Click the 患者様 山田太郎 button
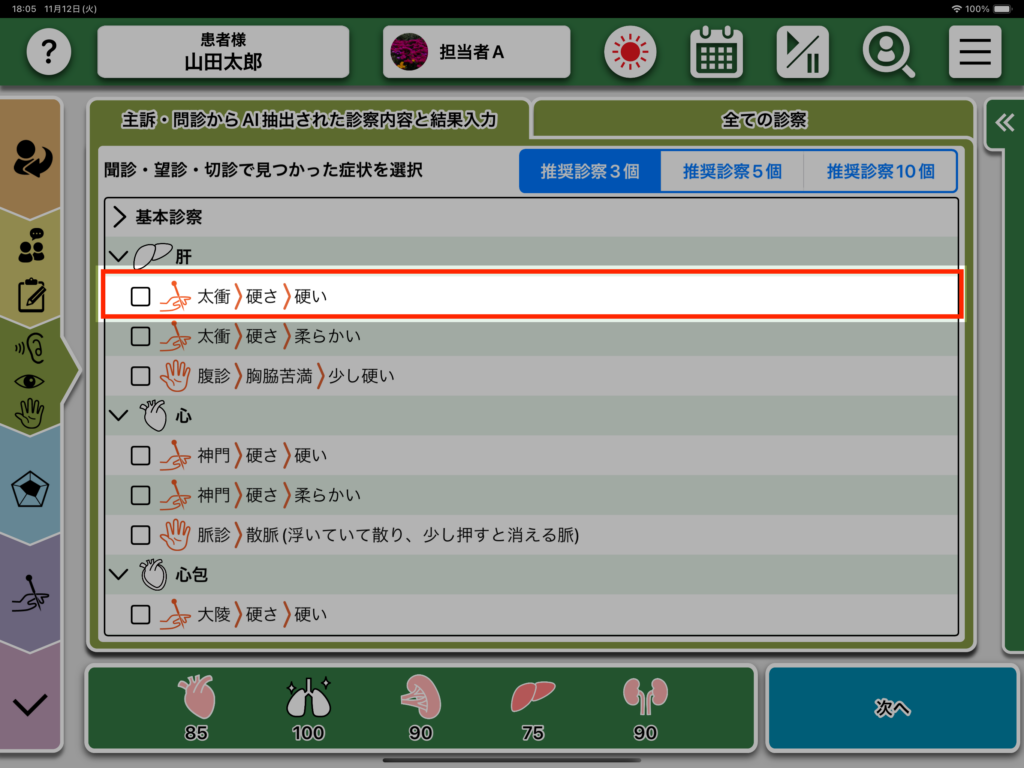The height and width of the screenshot is (768, 1024). [x=223, y=52]
